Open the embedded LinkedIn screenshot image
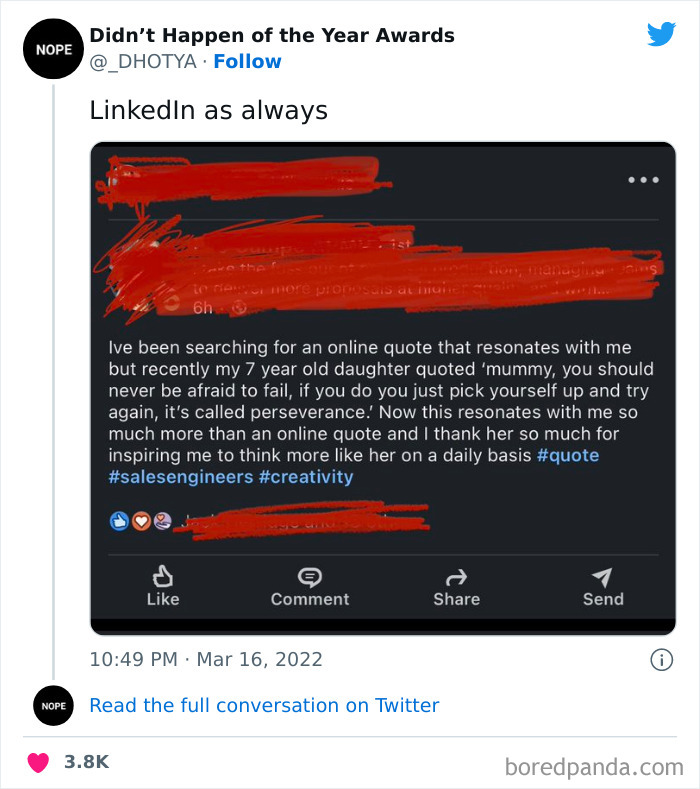Viewport: 700px width, 789px height. pyautogui.click(x=383, y=388)
